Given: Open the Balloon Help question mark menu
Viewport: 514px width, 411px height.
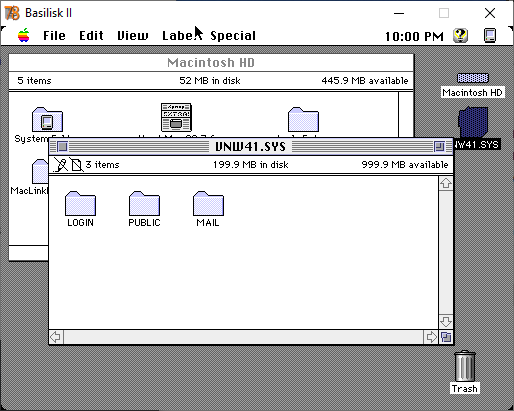Looking at the screenshot, I should pyautogui.click(x=460, y=35).
